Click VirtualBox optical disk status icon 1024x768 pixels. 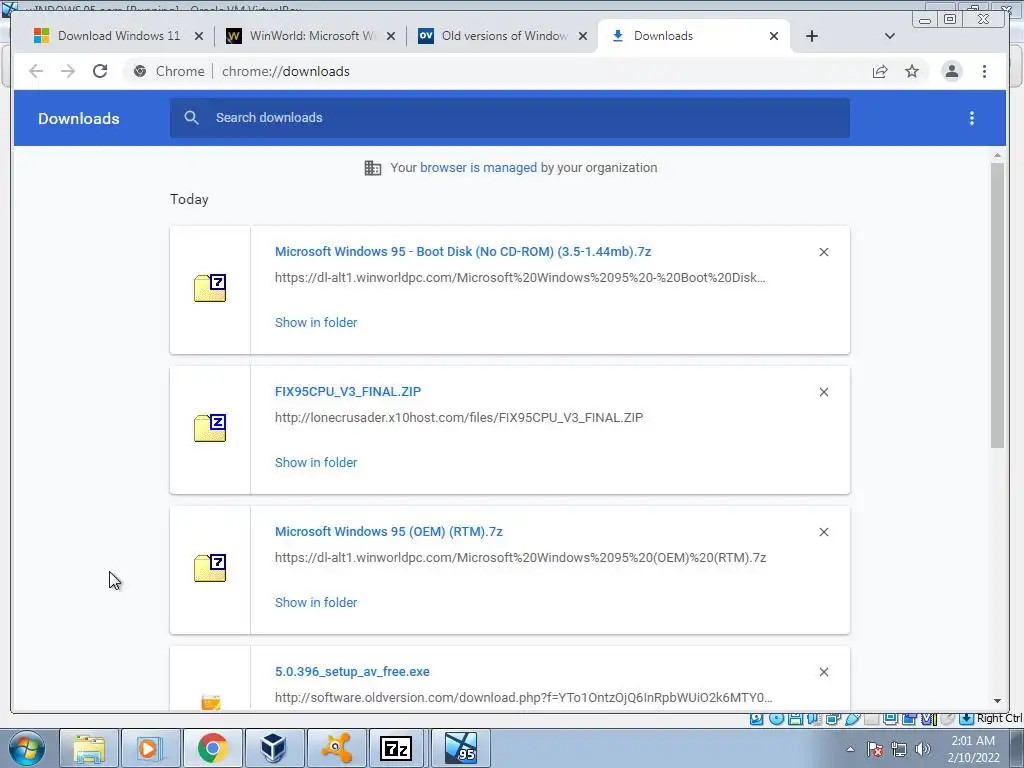[776, 719]
